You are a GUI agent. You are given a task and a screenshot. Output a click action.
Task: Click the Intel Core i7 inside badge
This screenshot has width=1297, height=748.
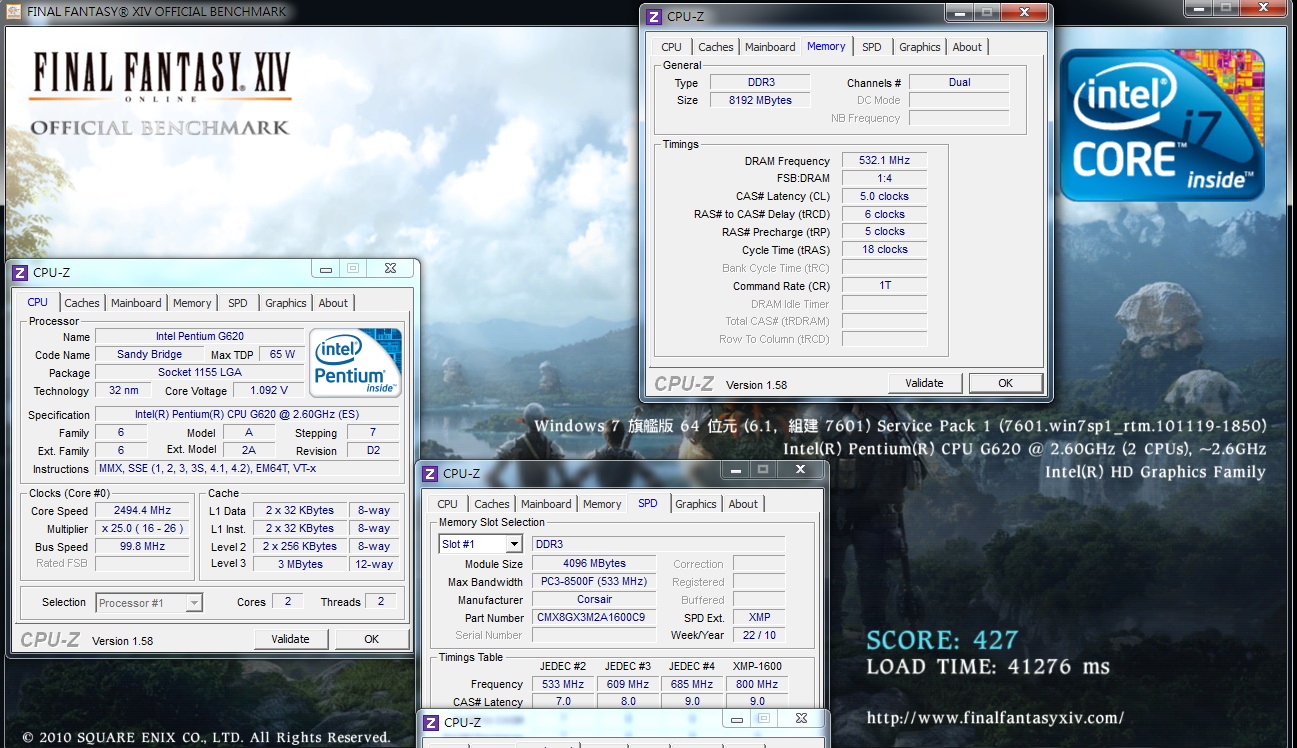(1162, 125)
